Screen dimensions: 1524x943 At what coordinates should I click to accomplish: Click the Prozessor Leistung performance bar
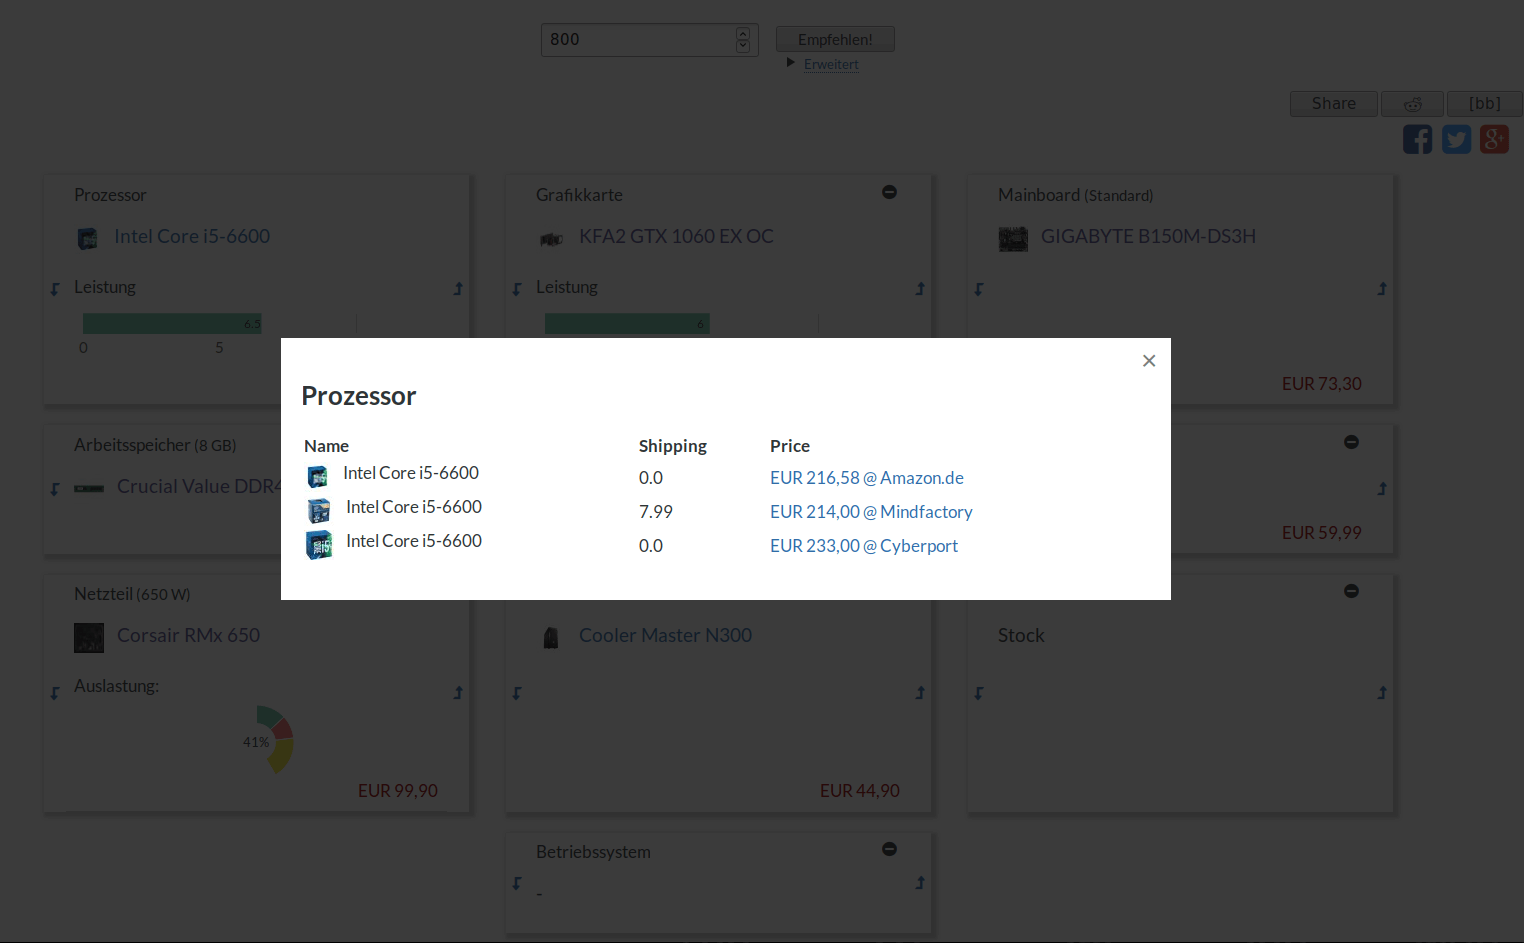[172, 324]
